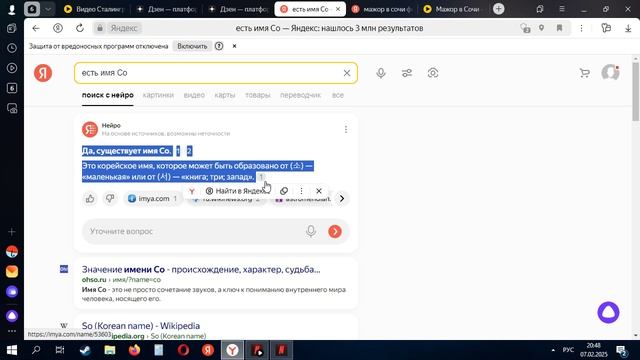Bookmark this page with the flag icon
This screenshot has width=640, height=360.
click(x=559, y=28)
